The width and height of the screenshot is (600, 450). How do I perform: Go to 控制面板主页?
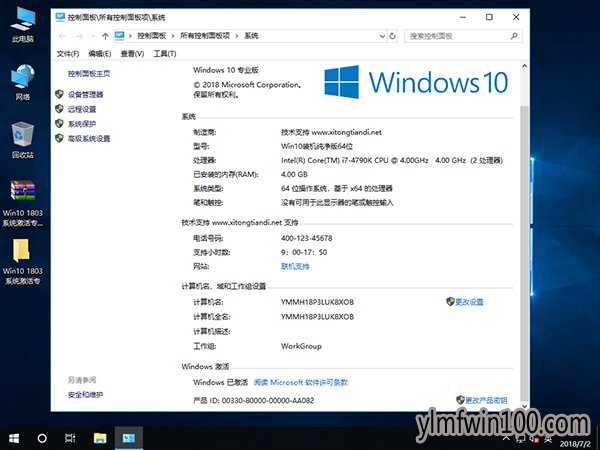point(89,73)
